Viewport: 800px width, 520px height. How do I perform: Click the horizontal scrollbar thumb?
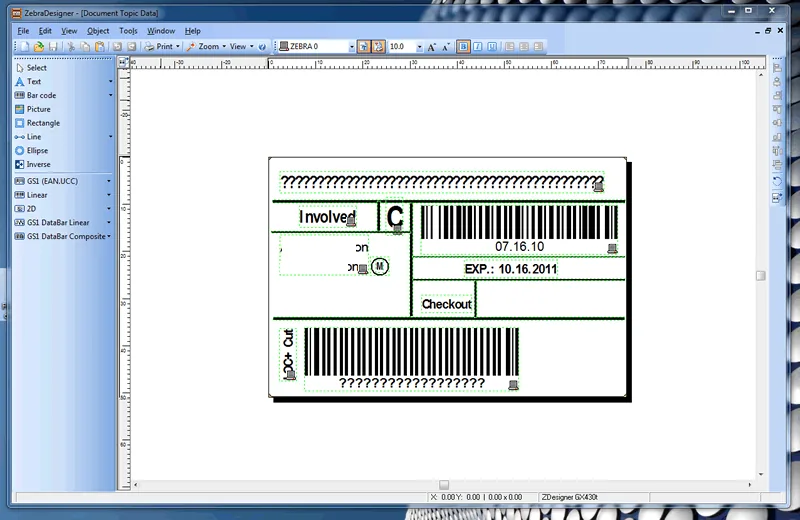pyautogui.click(x=444, y=485)
